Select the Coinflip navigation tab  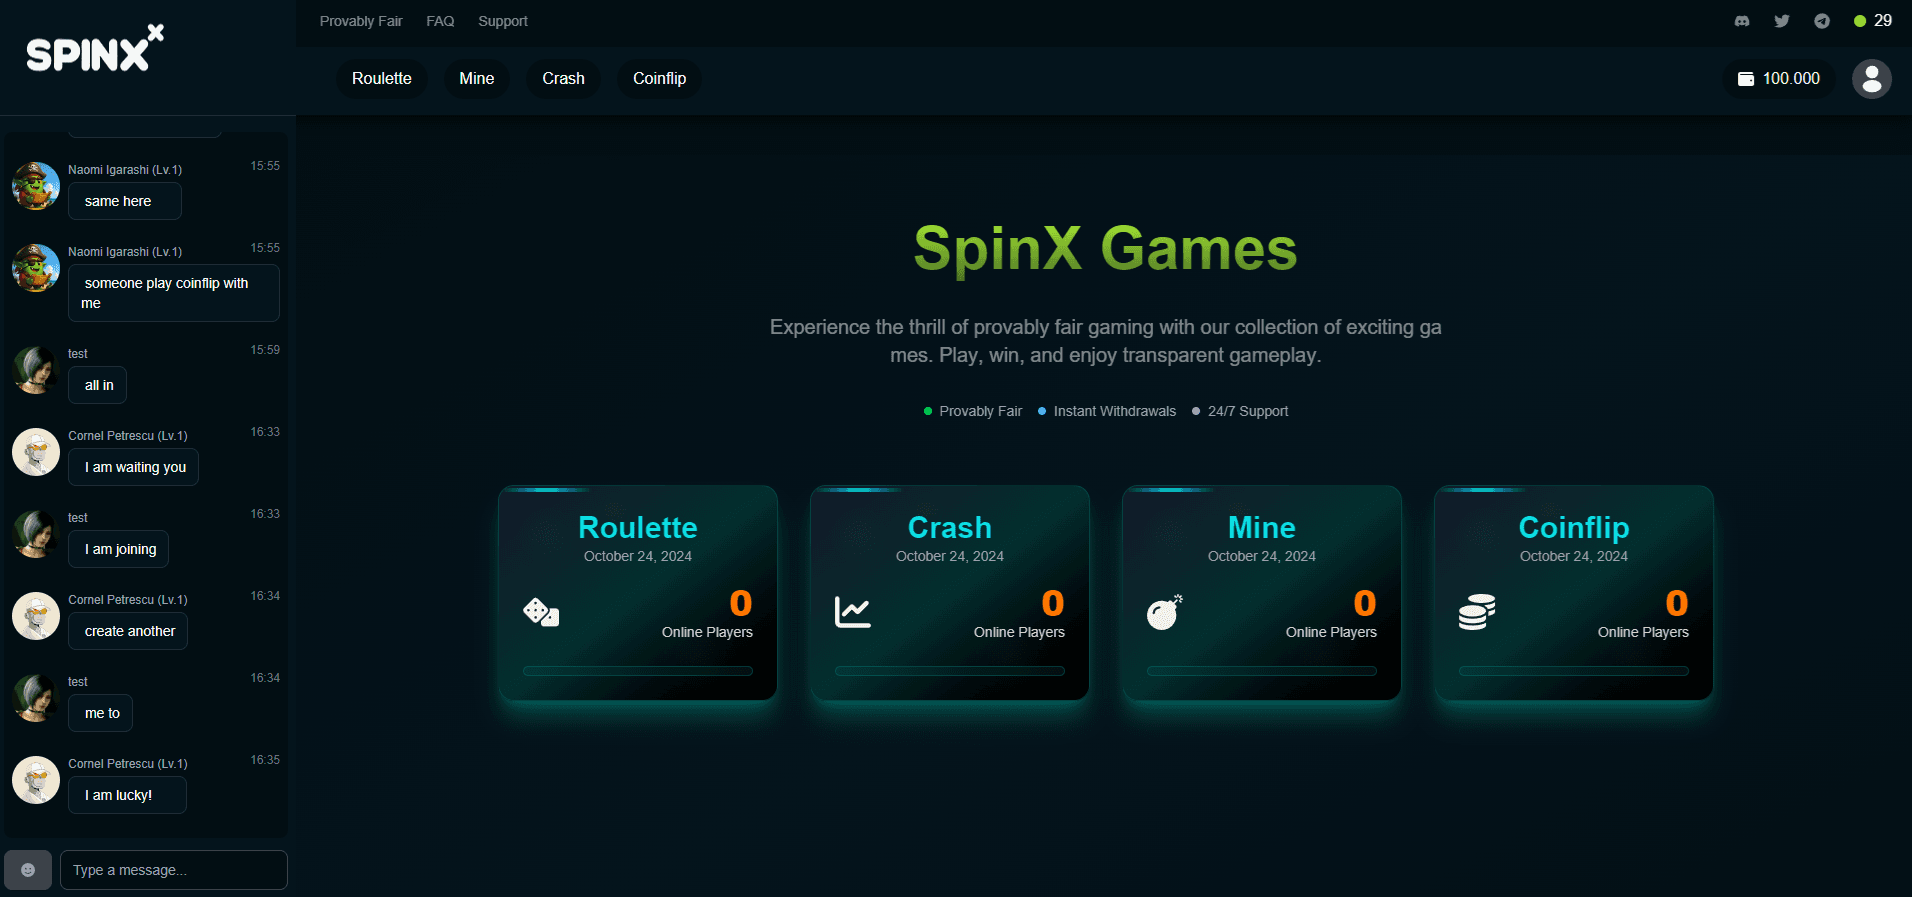(x=659, y=79)
